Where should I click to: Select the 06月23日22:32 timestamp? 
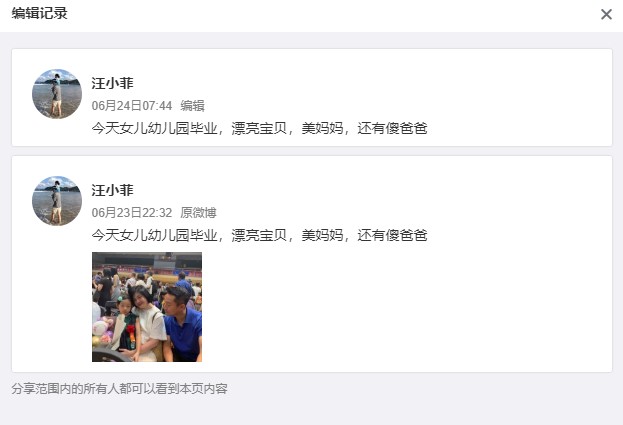pyautogui.click(x=132, y=212)
